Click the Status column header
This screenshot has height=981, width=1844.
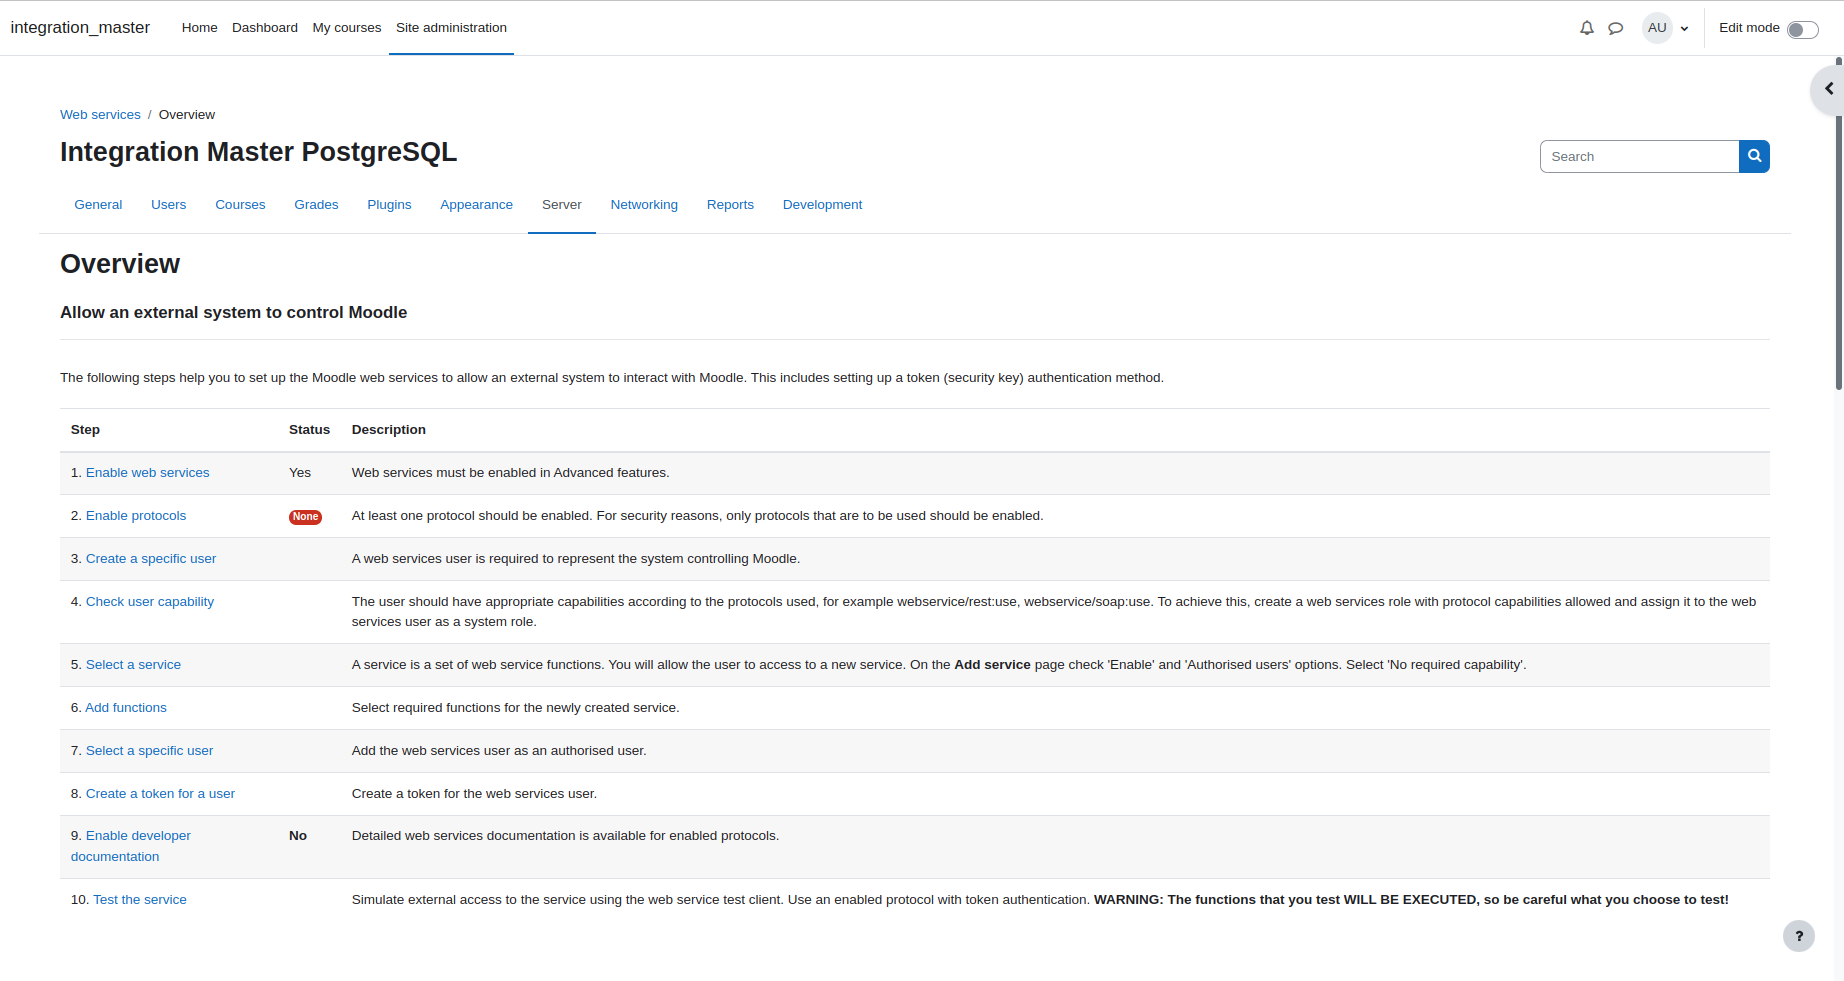309,430
